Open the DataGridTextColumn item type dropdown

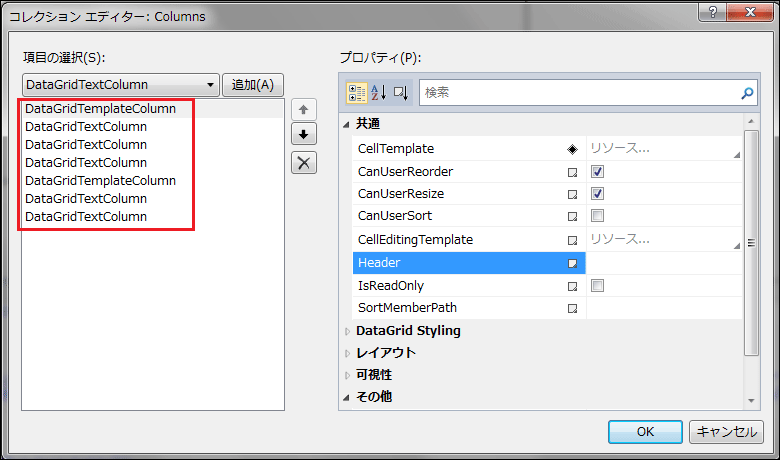pyautogui.click(x=121, y=85)
